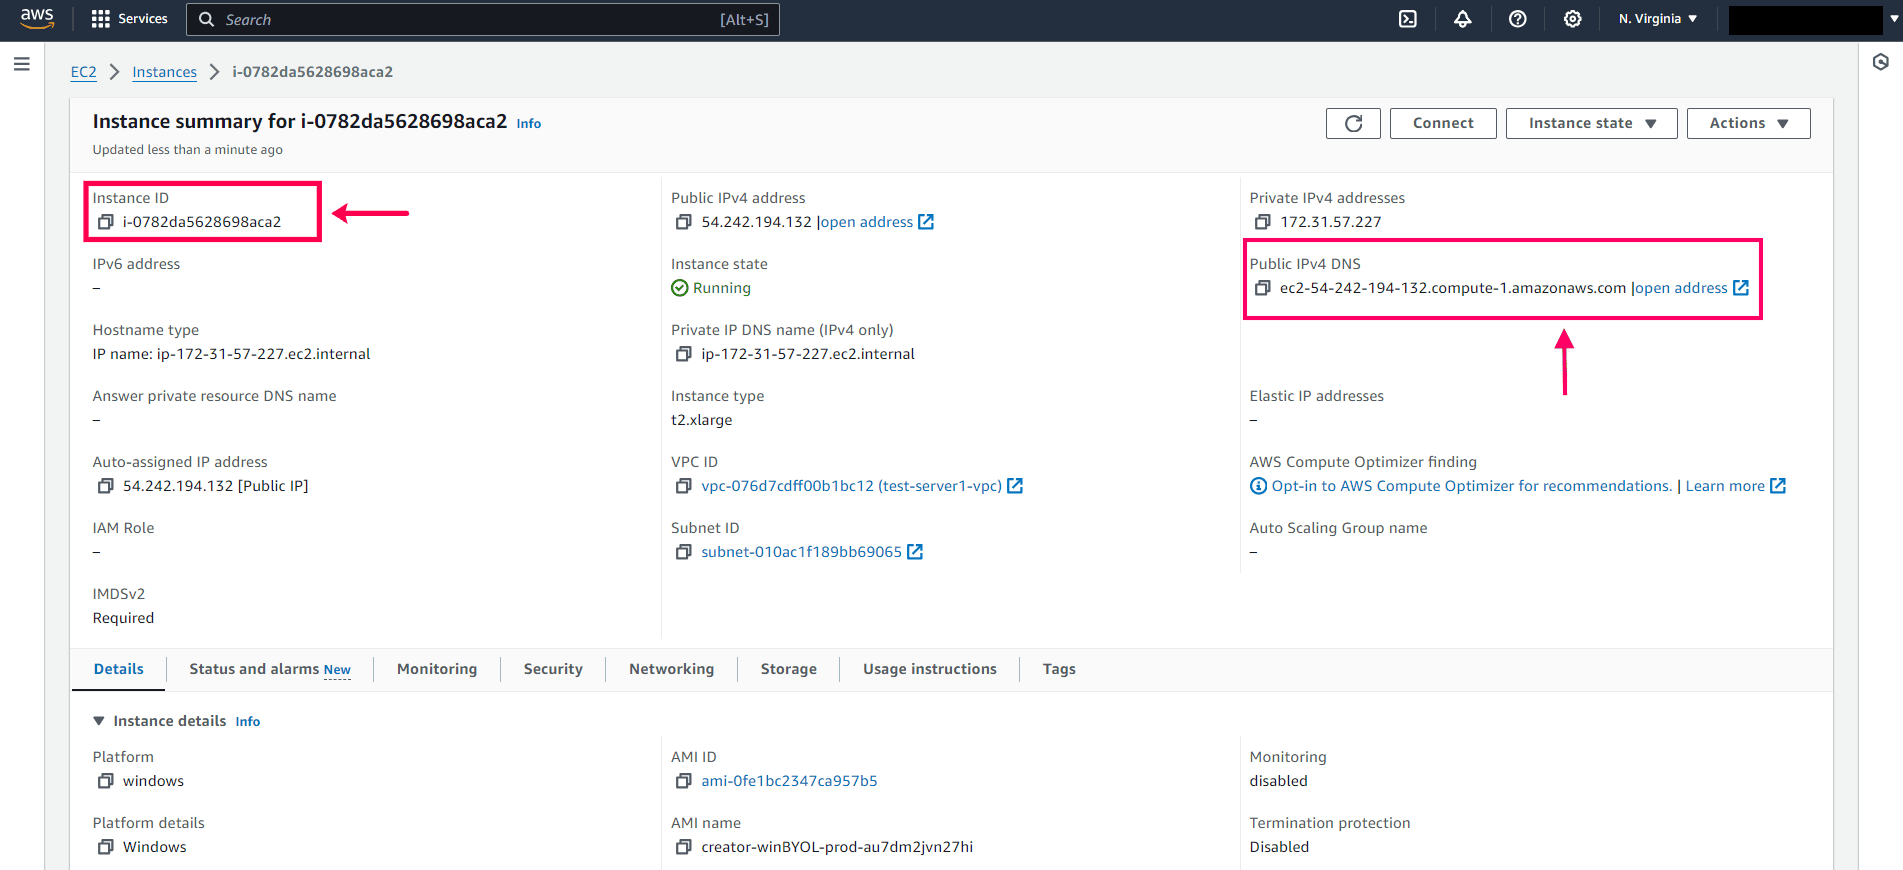The image size is (1903, 870).
Task: Copy the Instance ID to clipboard
Action: pyautogui.click(x=105, y=222)
